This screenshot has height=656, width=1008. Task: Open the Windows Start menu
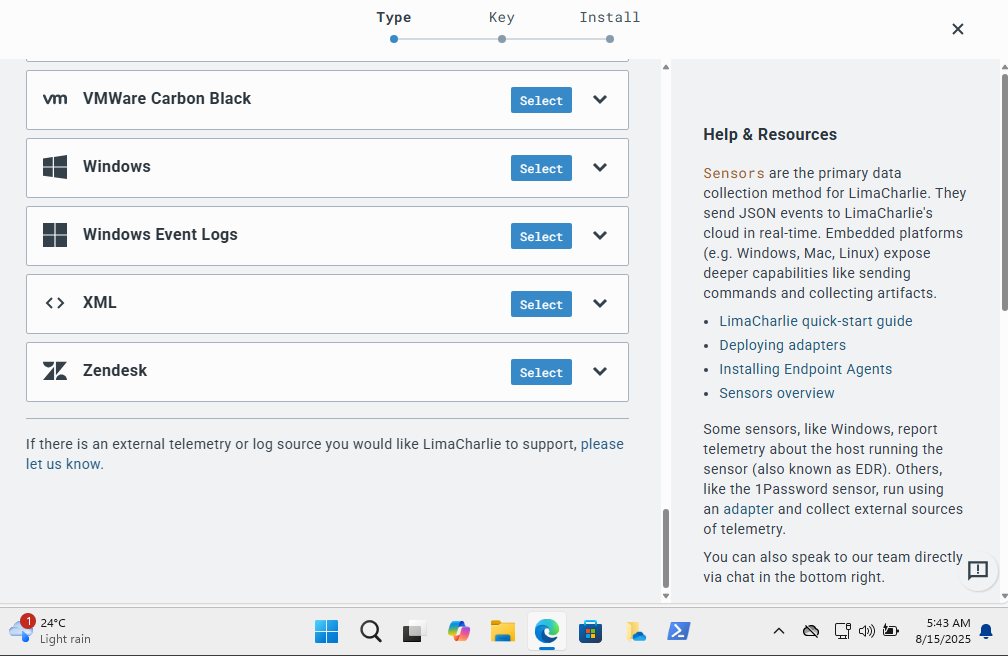pos(327,632)
